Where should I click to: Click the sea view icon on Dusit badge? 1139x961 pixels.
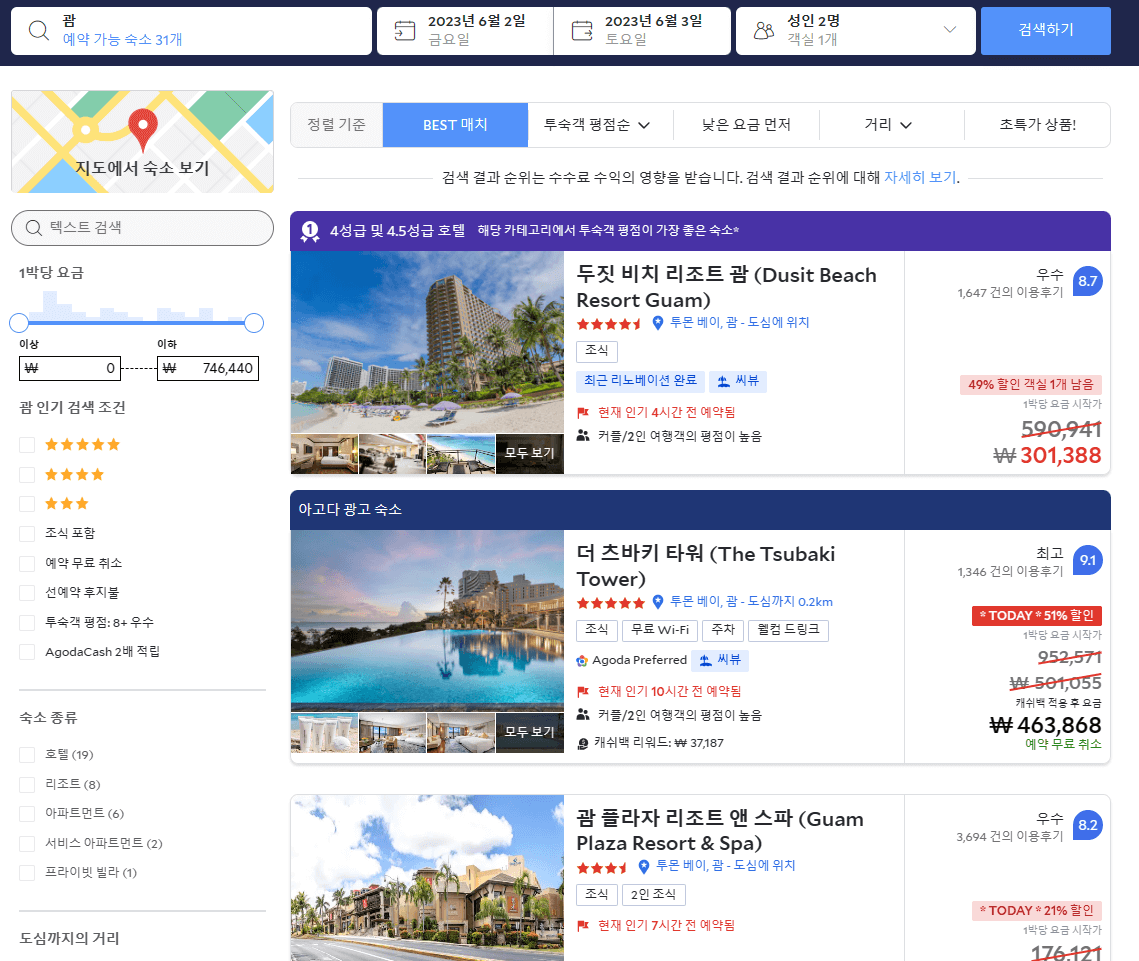coord(723,381)
